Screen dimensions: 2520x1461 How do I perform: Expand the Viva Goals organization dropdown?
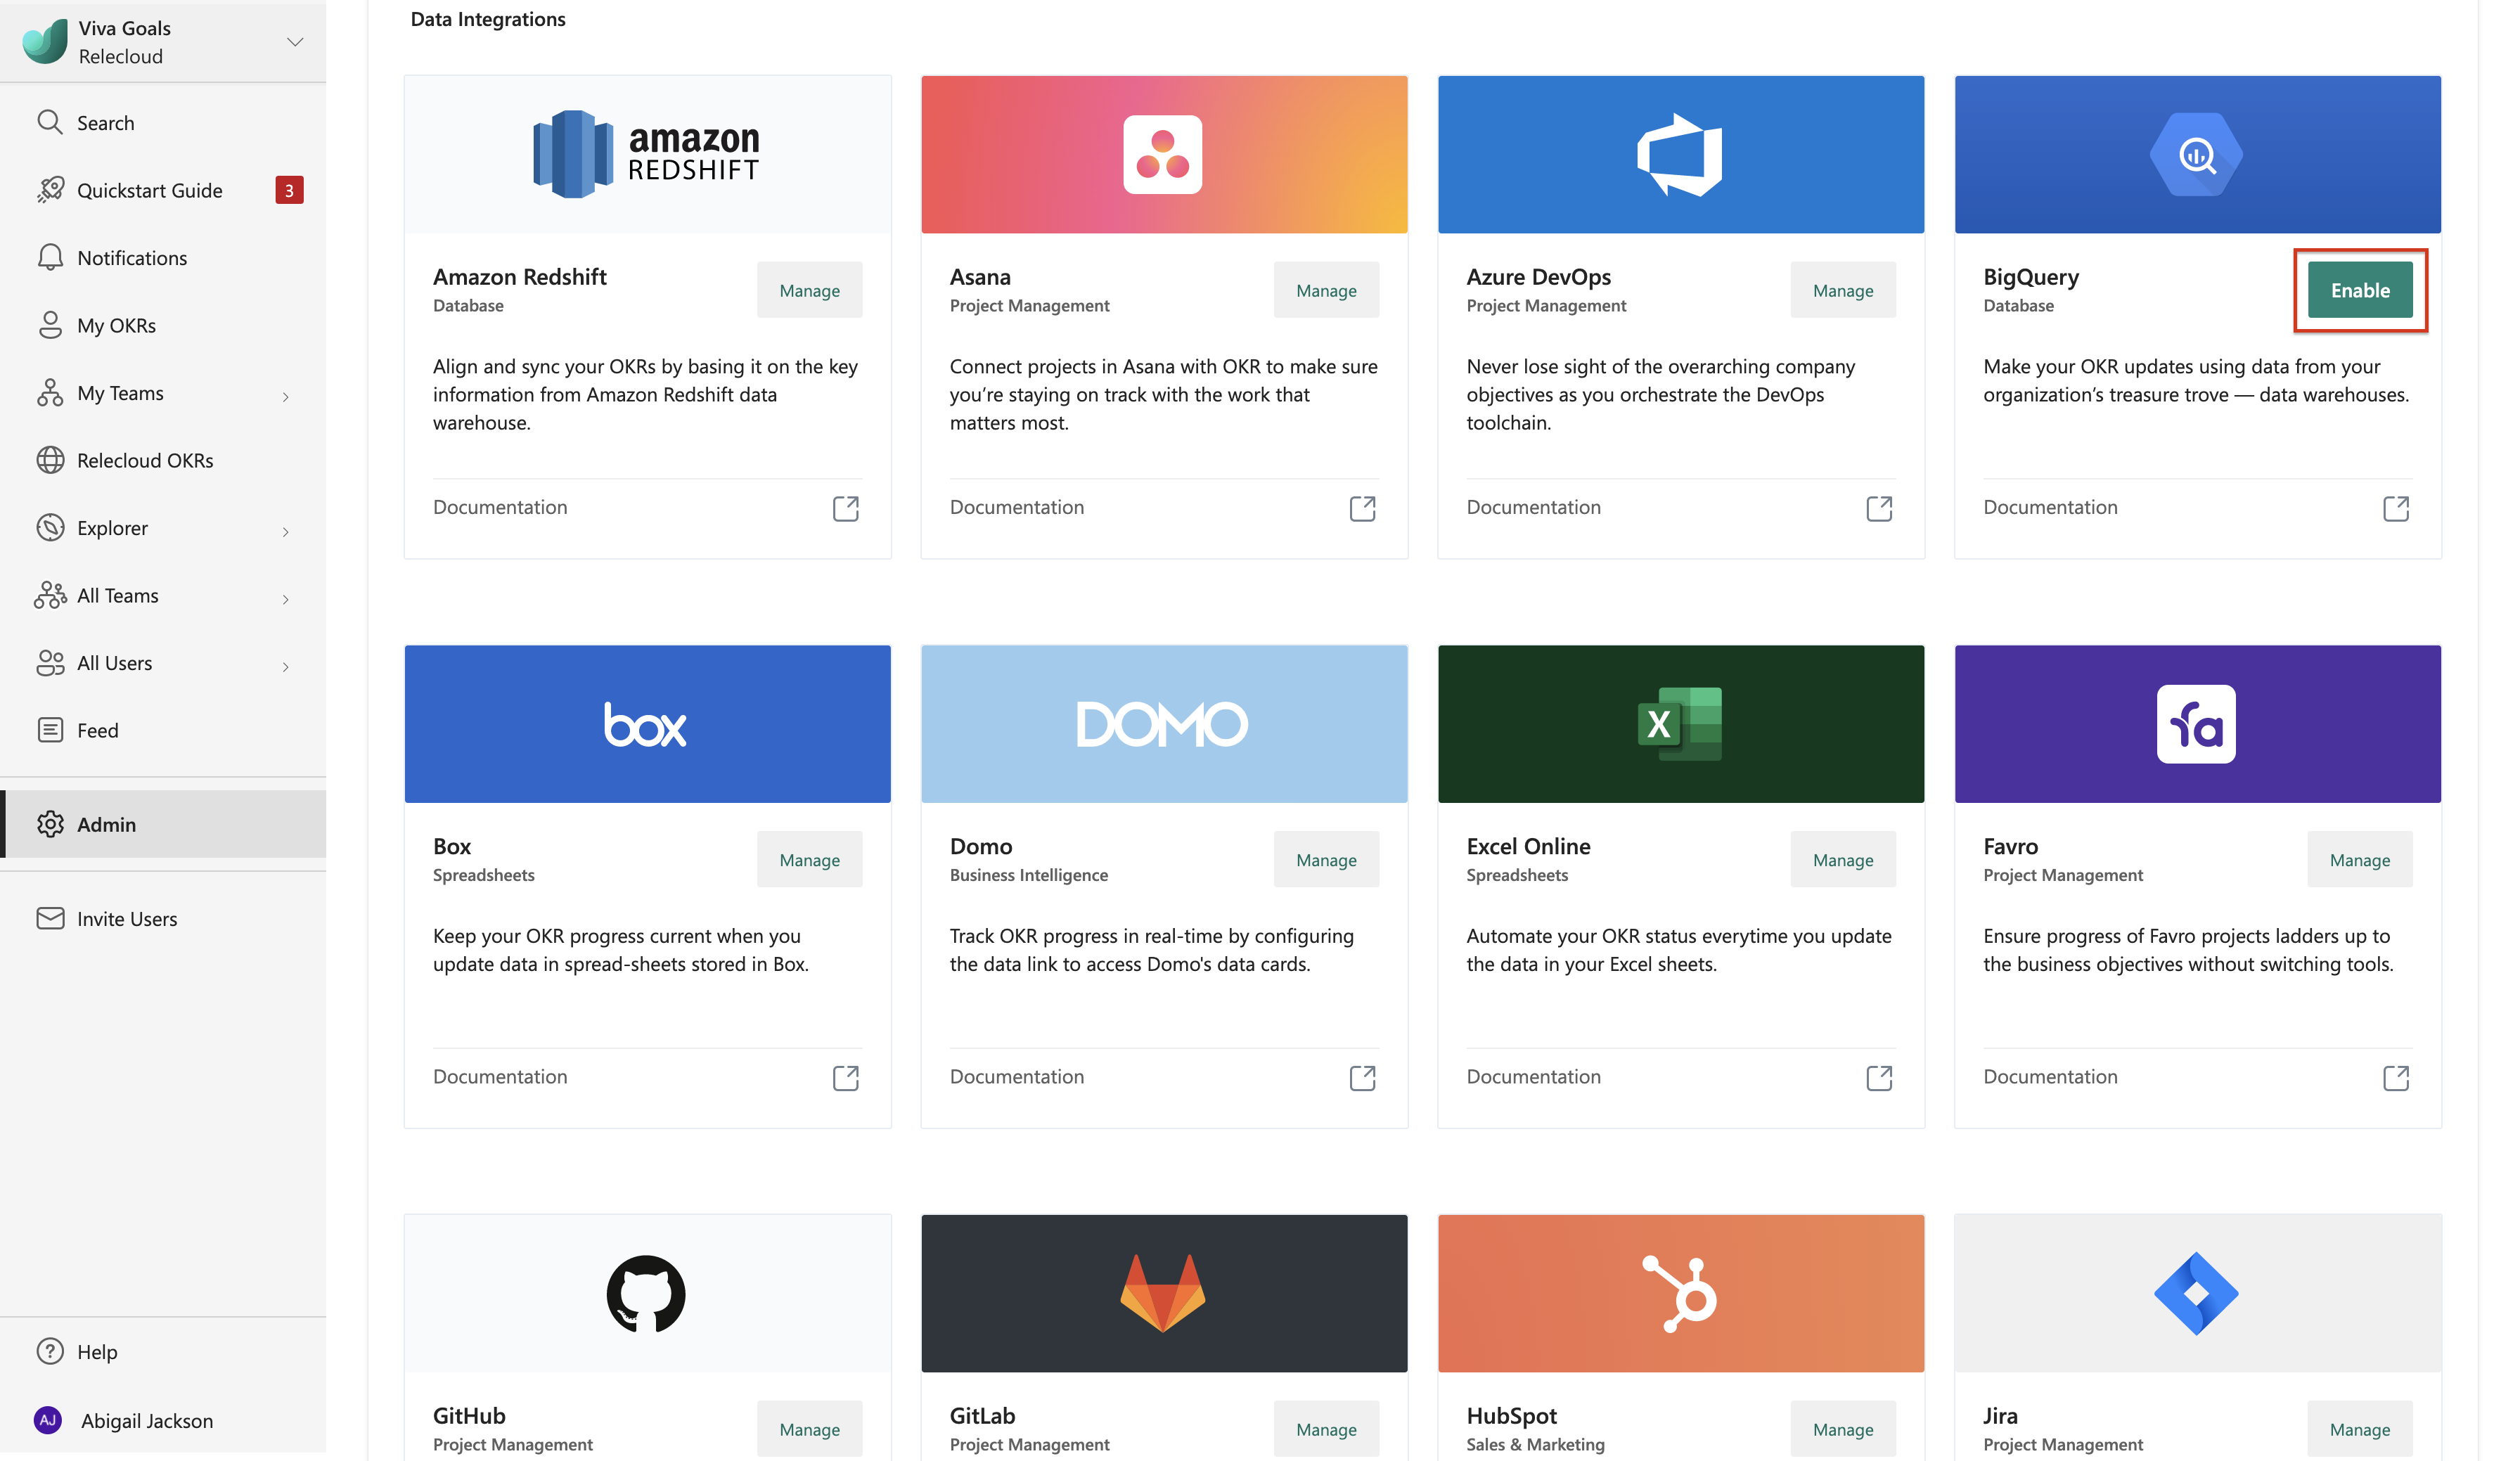(295, 42)
